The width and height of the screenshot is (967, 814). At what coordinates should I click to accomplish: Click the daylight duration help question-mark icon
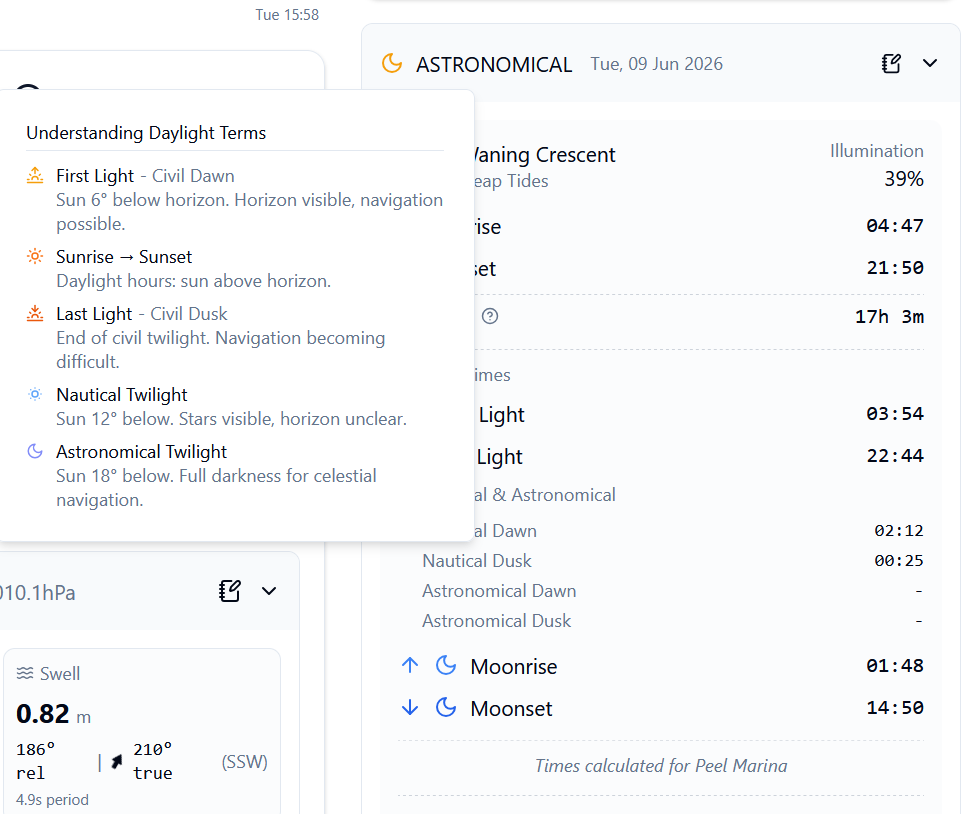coord(490,316)
